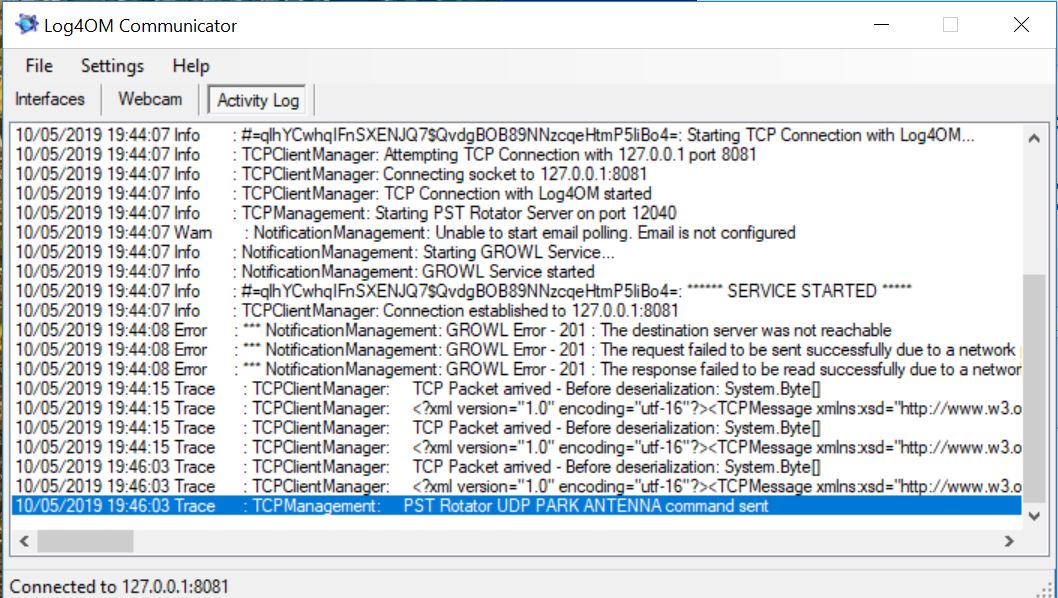Click the horizontal scrollbar right arrow
Viewport: 1058px width, 598px height.
click(1009, 541)
